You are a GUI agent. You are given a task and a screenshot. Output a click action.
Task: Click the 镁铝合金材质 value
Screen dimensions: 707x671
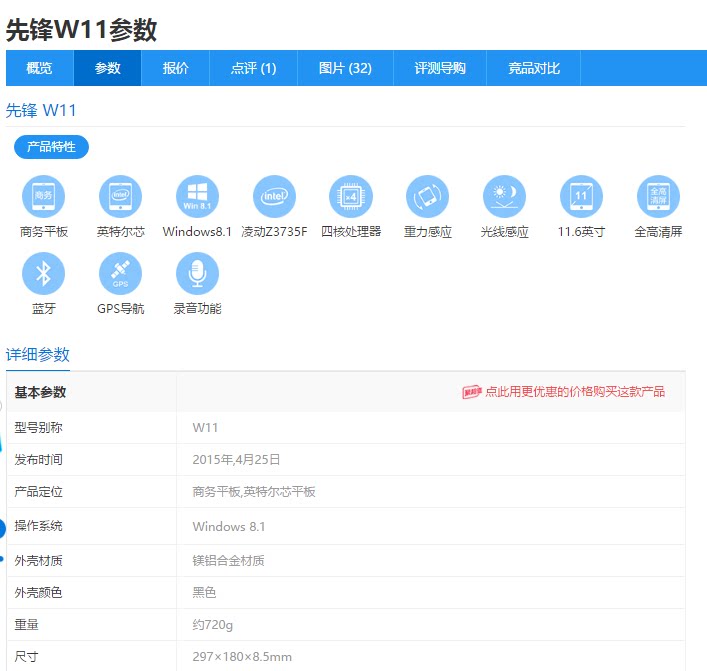tap(229, 561)
